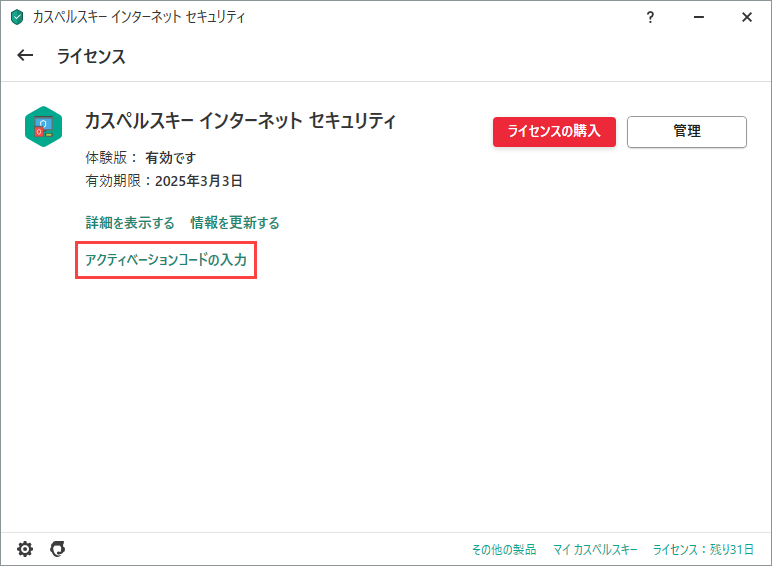Screen dimensions: 772x566
Task: Click the product name heading beside the icon
Action: click(240, 121)
